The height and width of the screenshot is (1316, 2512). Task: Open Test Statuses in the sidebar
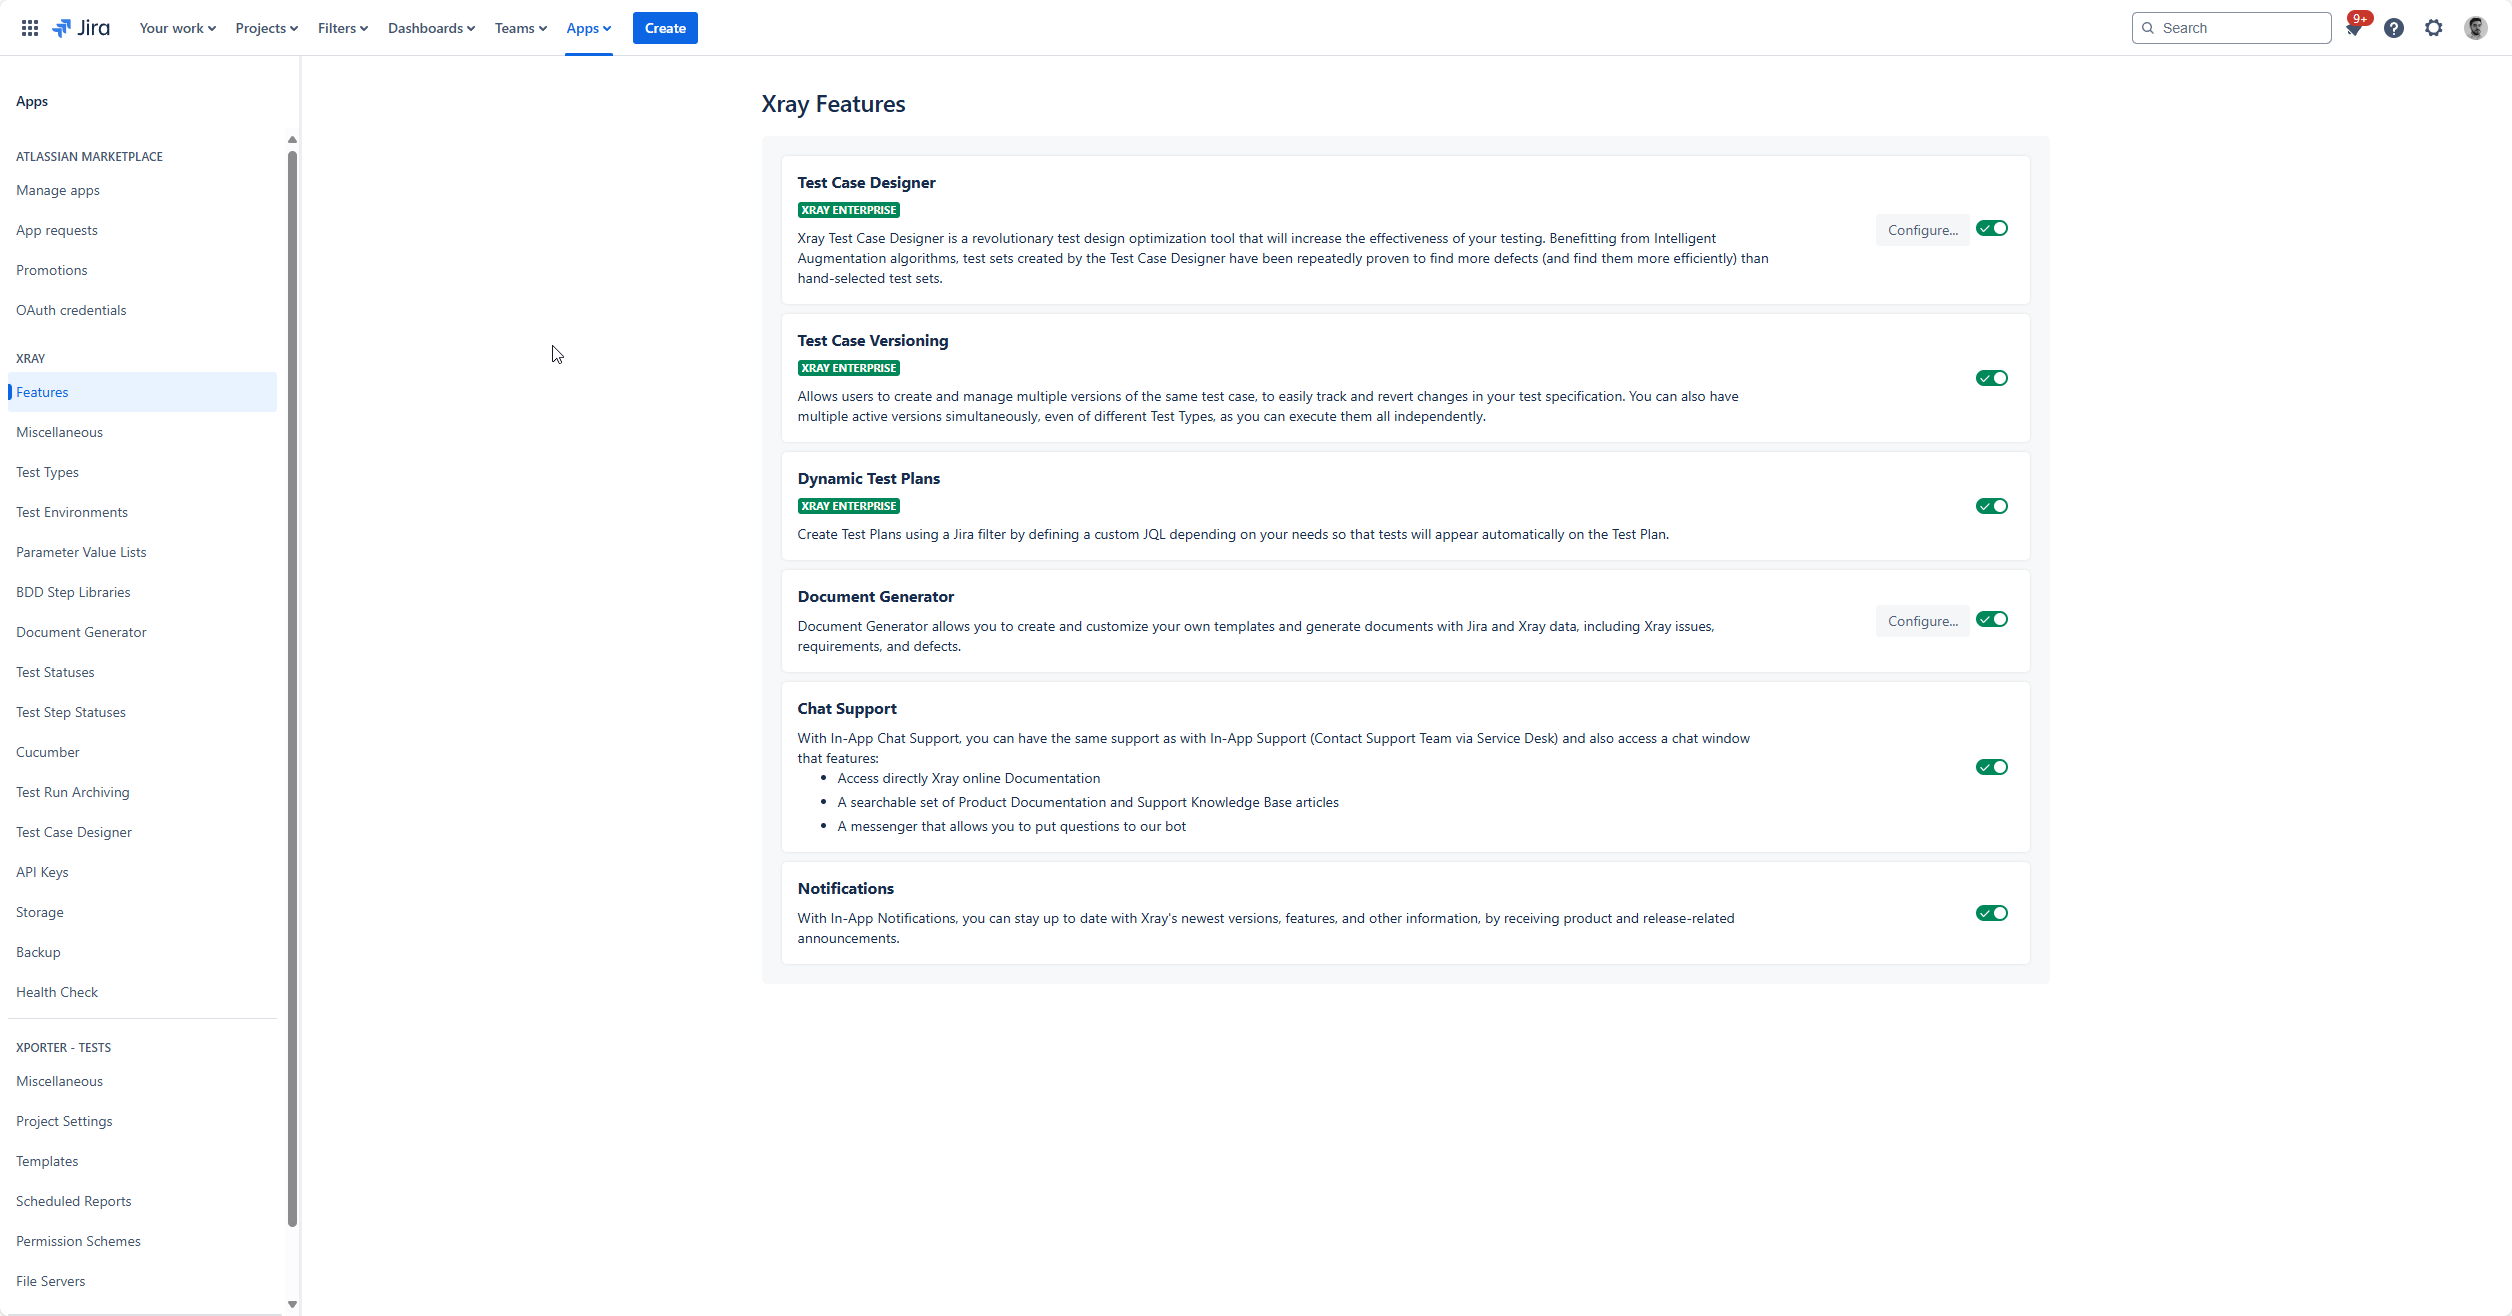(x=142, y=672)
